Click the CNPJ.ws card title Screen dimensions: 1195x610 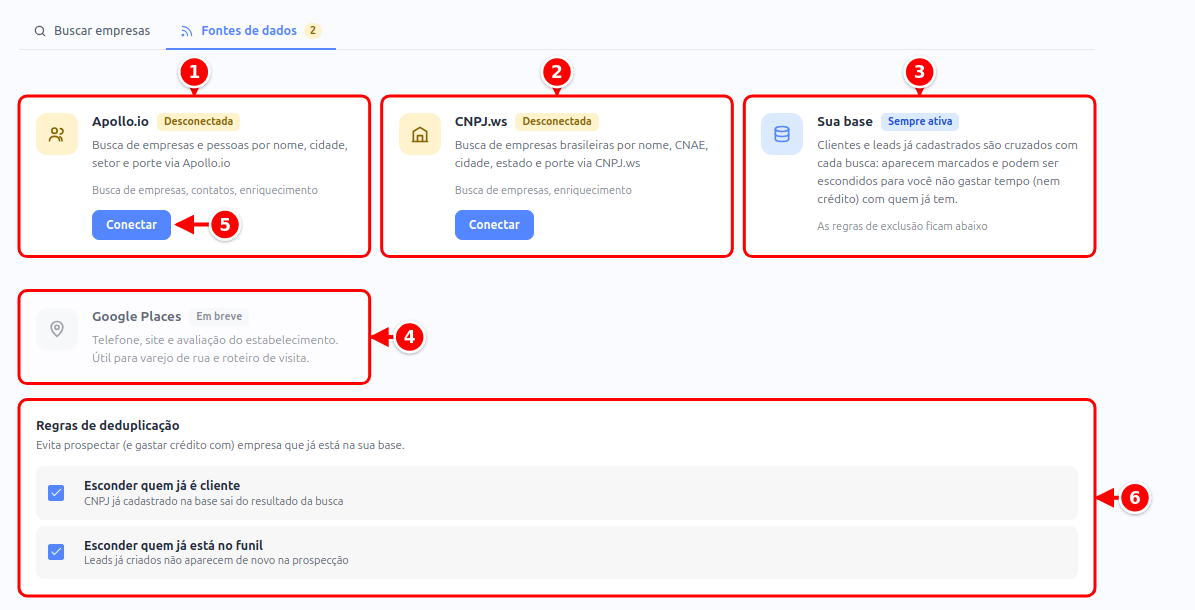coord(481,121)
